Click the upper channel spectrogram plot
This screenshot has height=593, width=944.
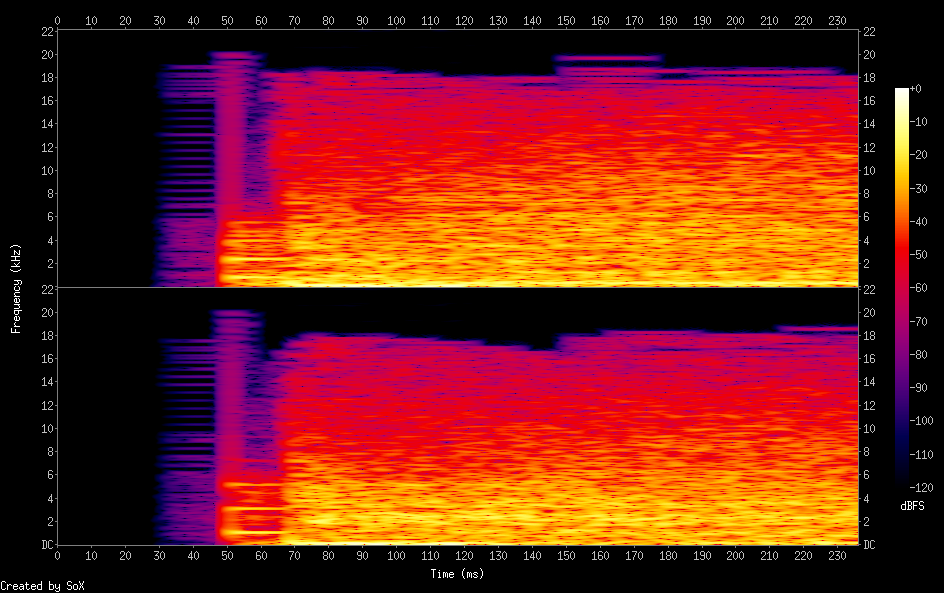[x=458, y=158]
